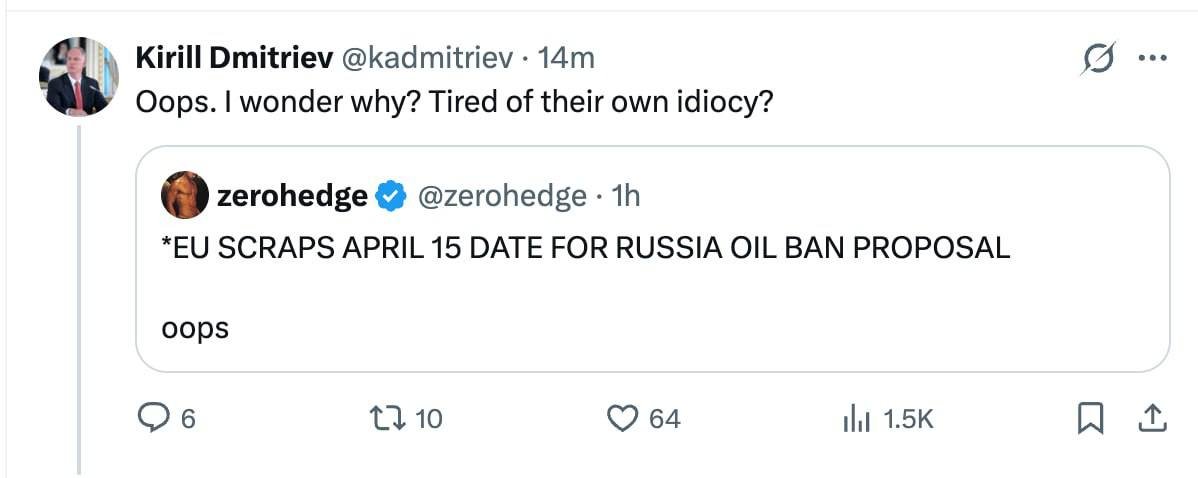Open the Grok explain icon
The height and width of the screenshot is (478, 1198).
[1097, 60]
